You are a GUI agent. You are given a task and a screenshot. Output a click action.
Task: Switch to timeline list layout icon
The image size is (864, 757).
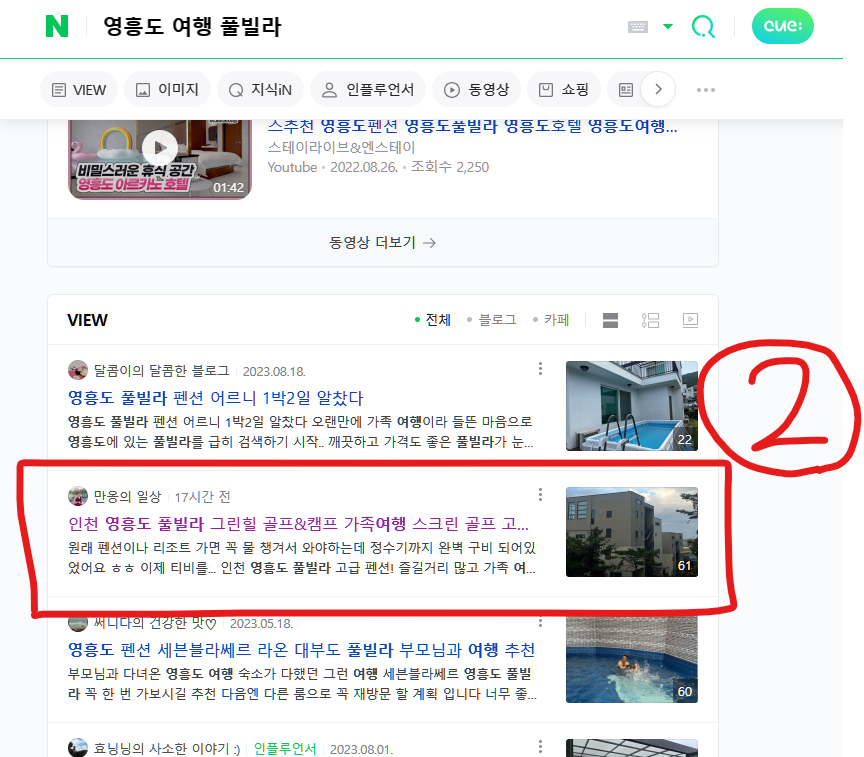click(x=650, y=320)
